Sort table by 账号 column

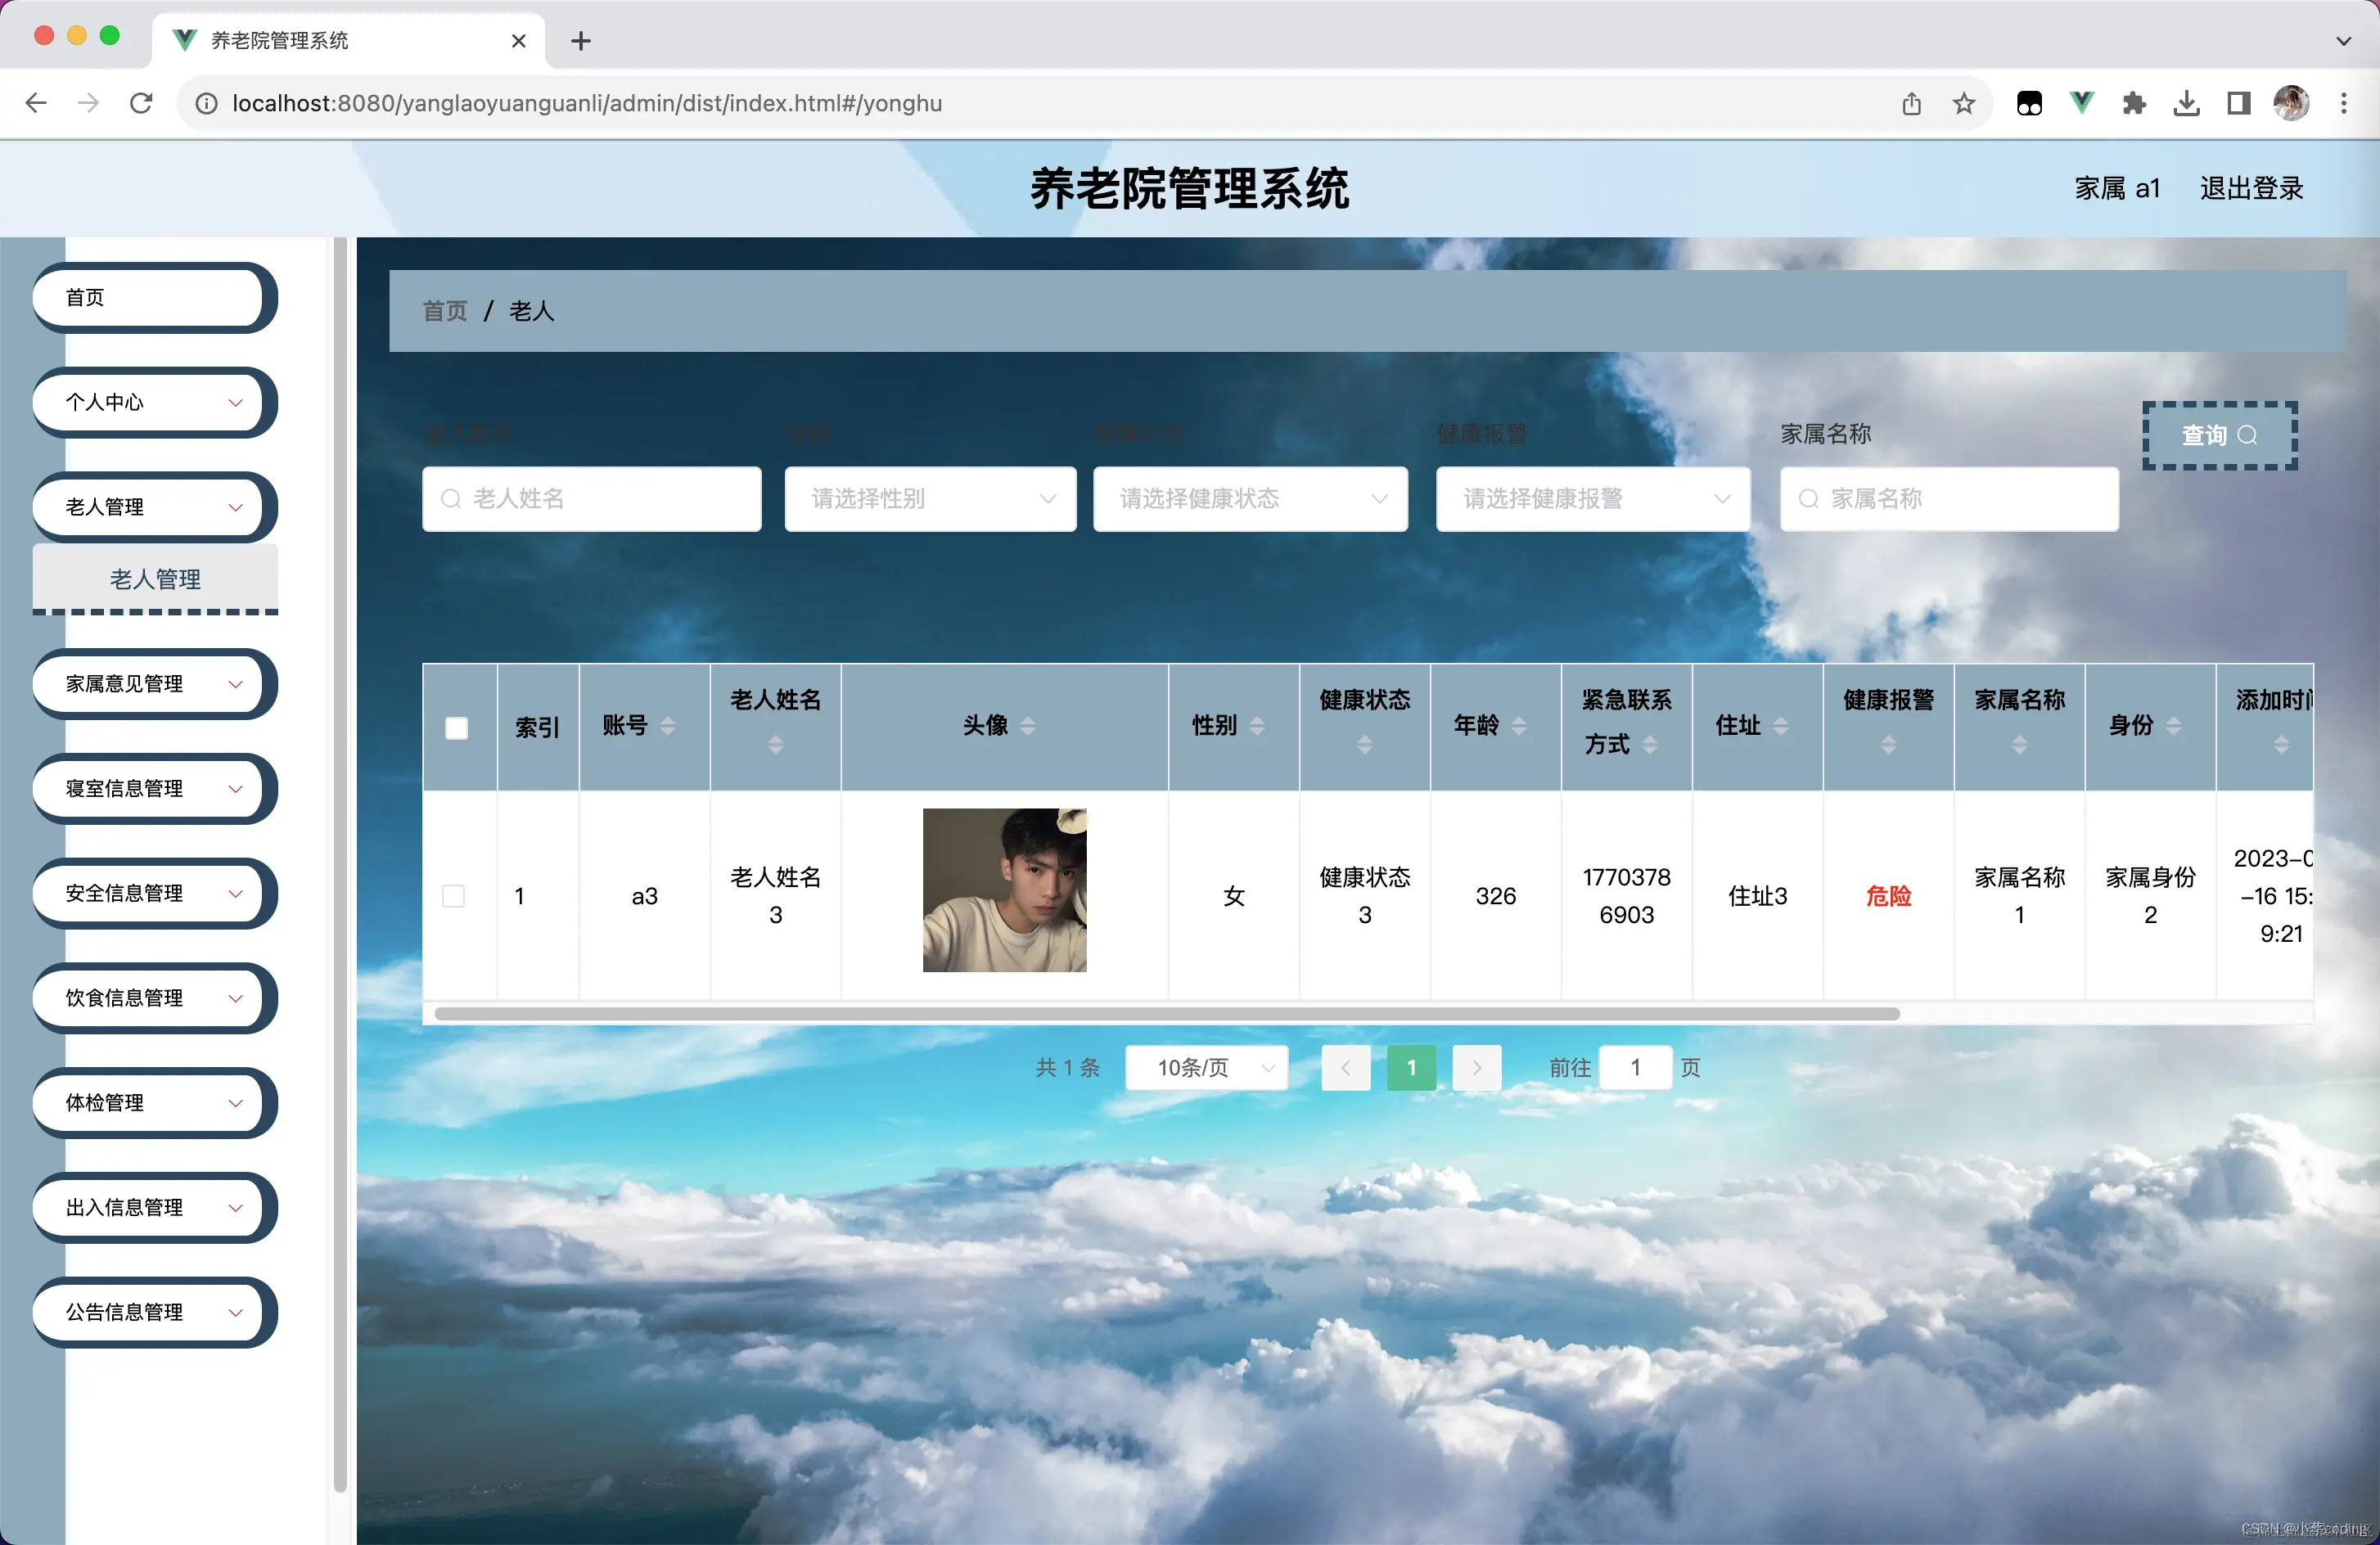coord(668,727)
